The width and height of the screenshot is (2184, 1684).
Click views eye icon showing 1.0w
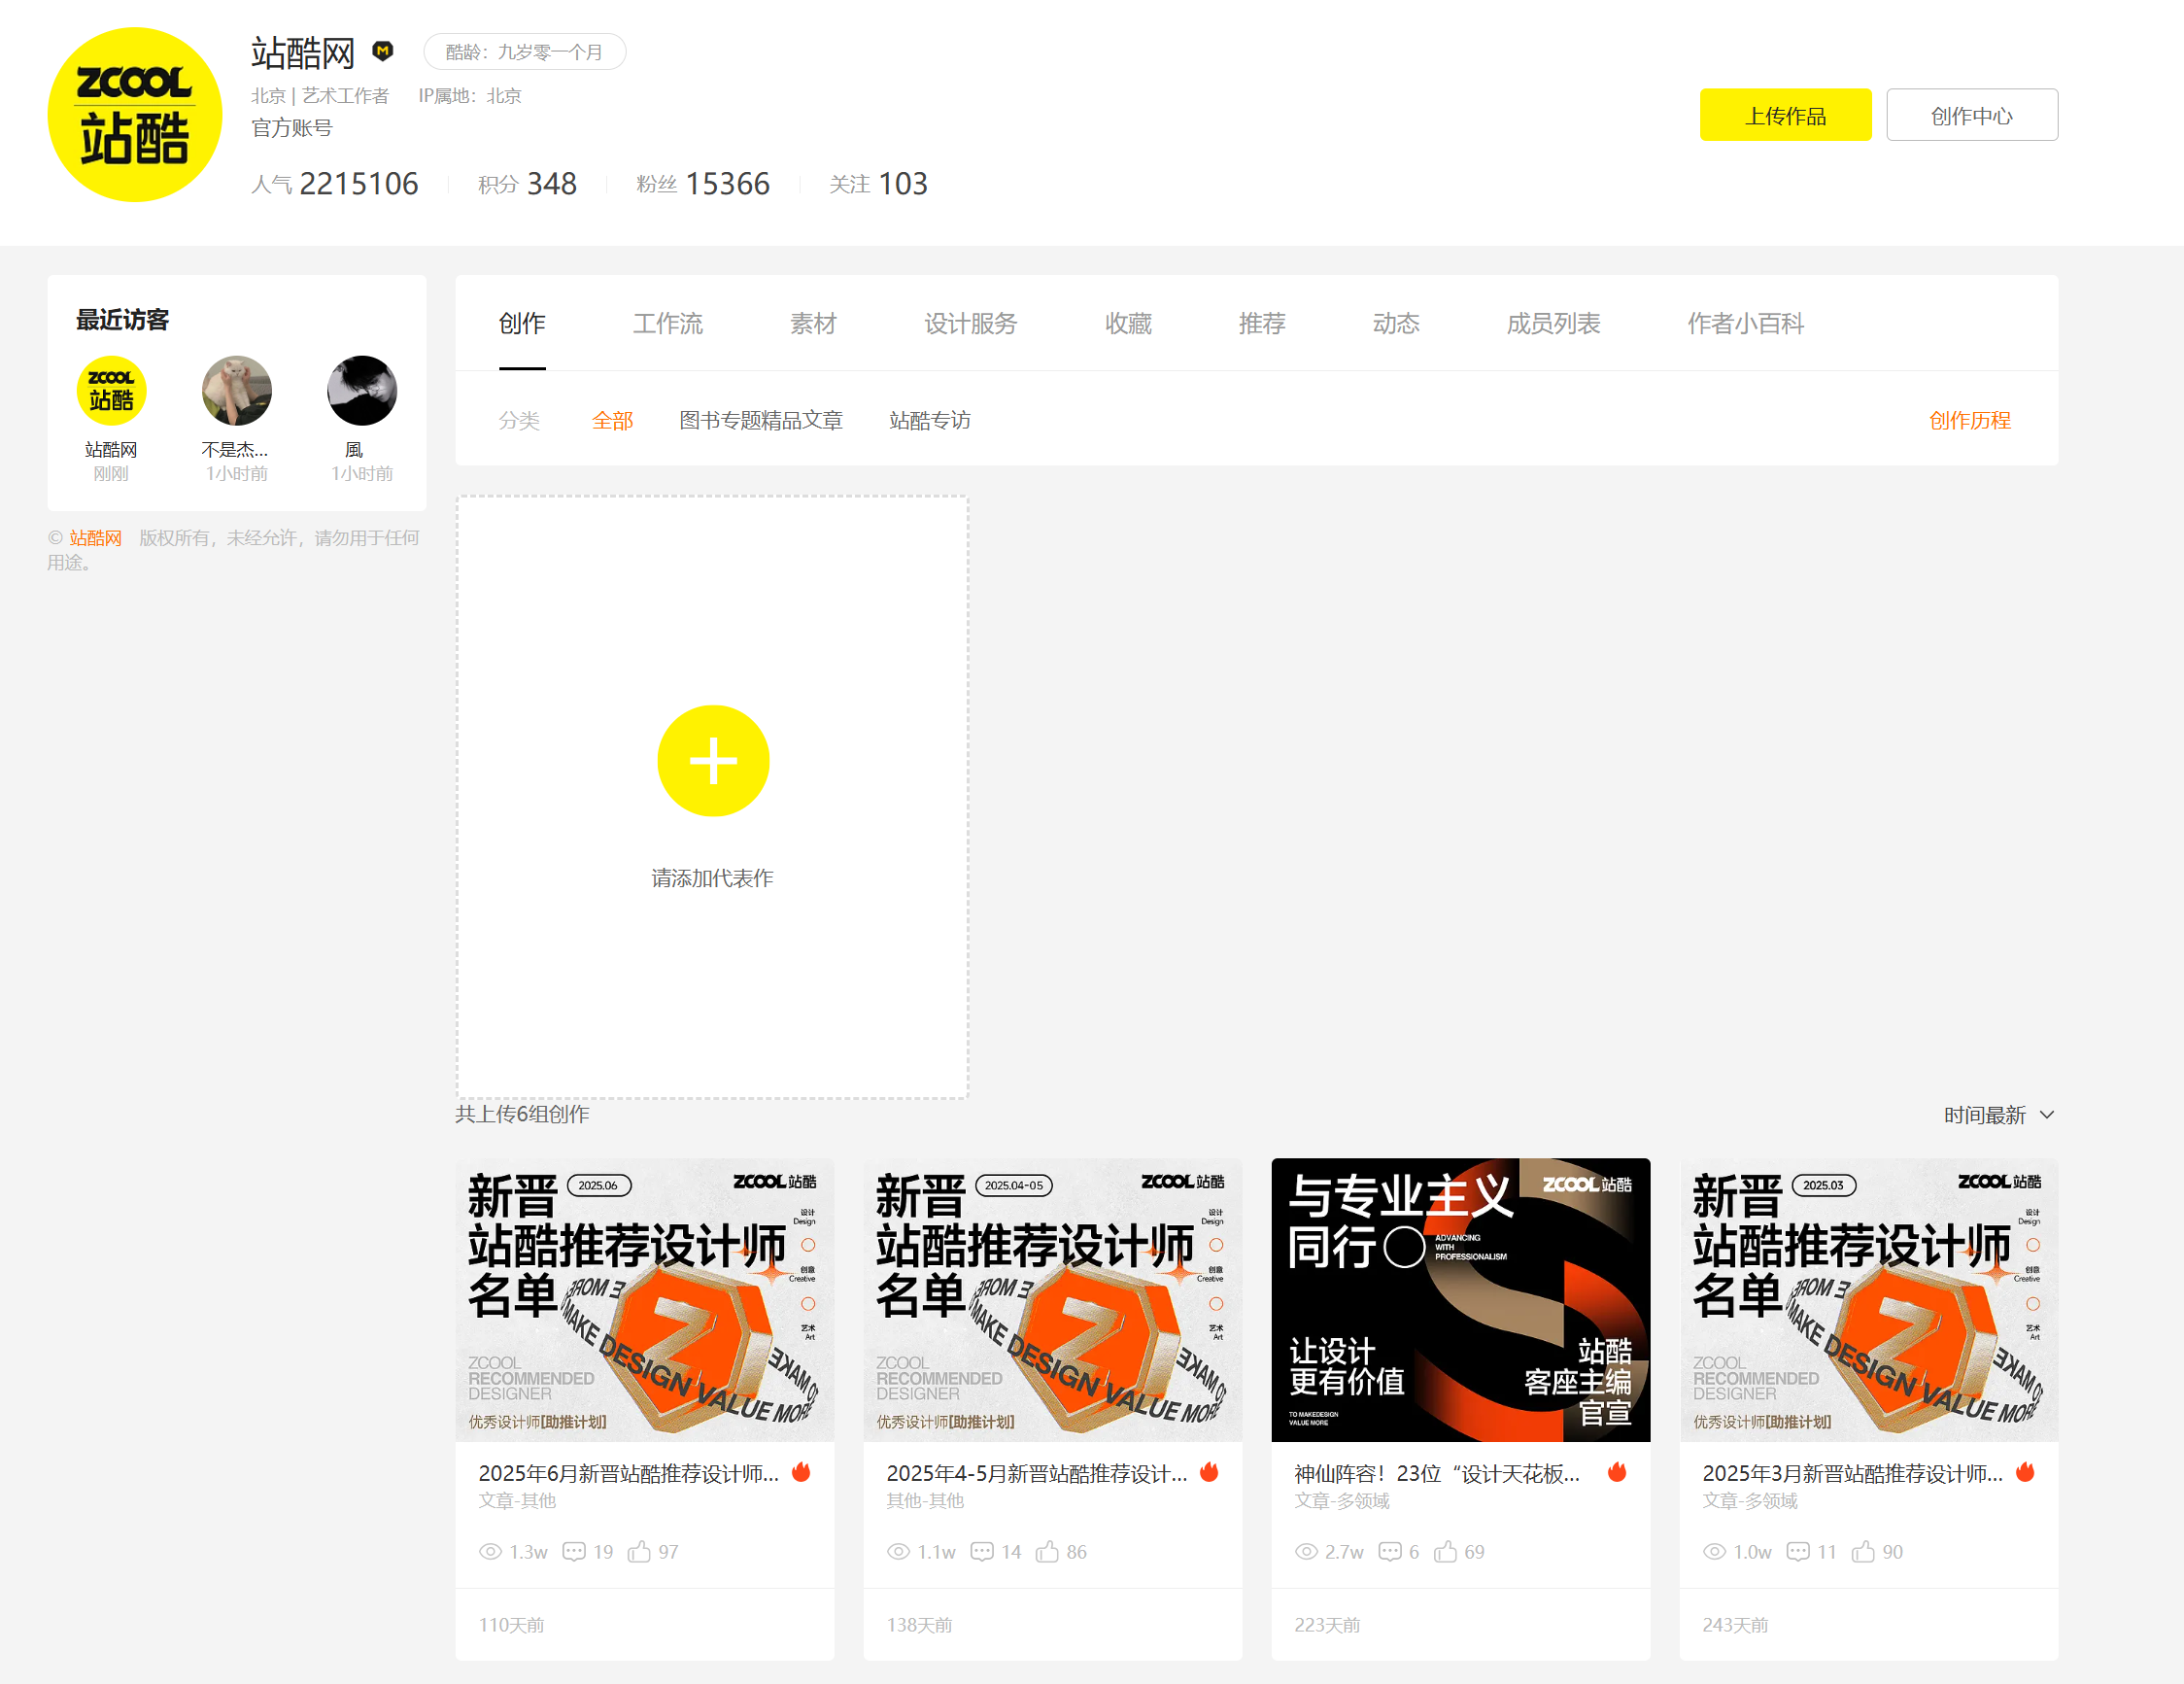[1714, 1552]
